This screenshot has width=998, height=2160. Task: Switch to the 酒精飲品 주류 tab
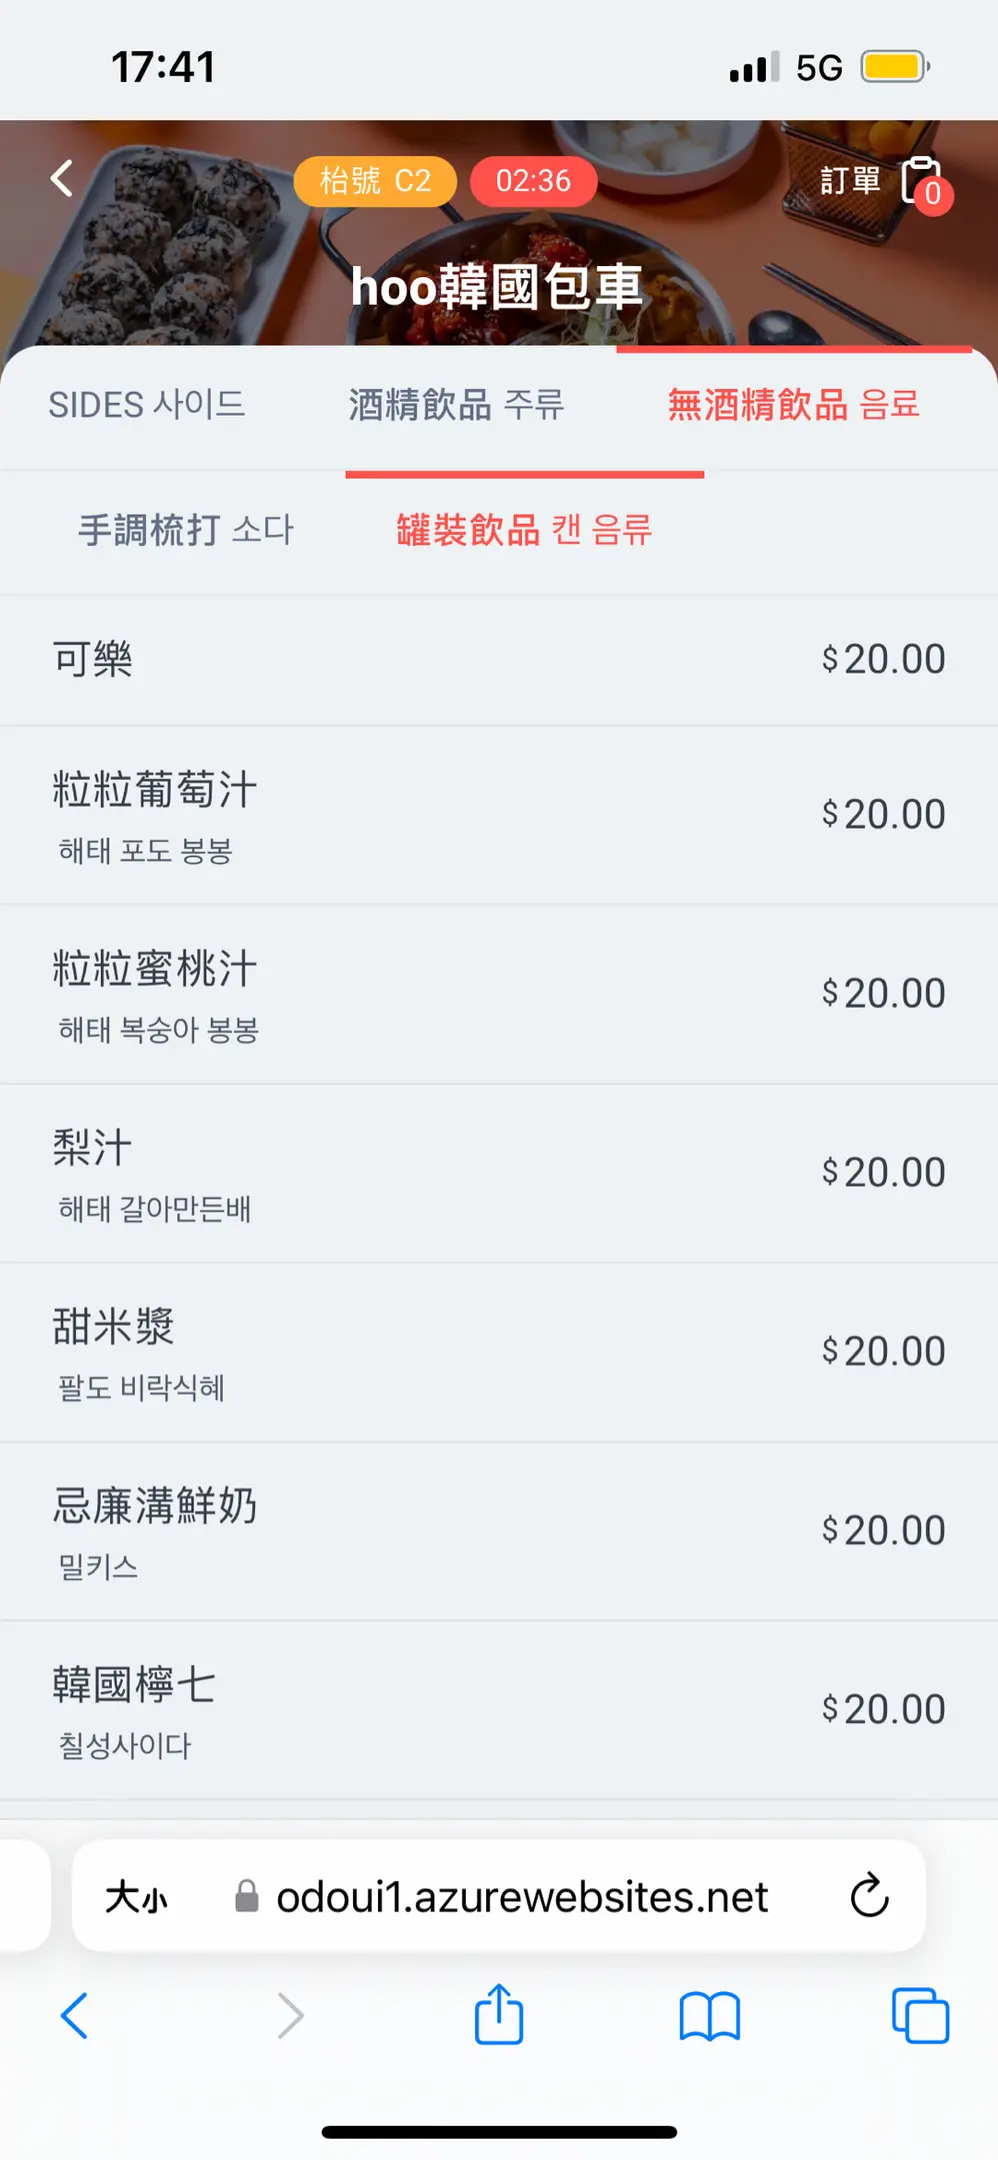coord(456,405)
